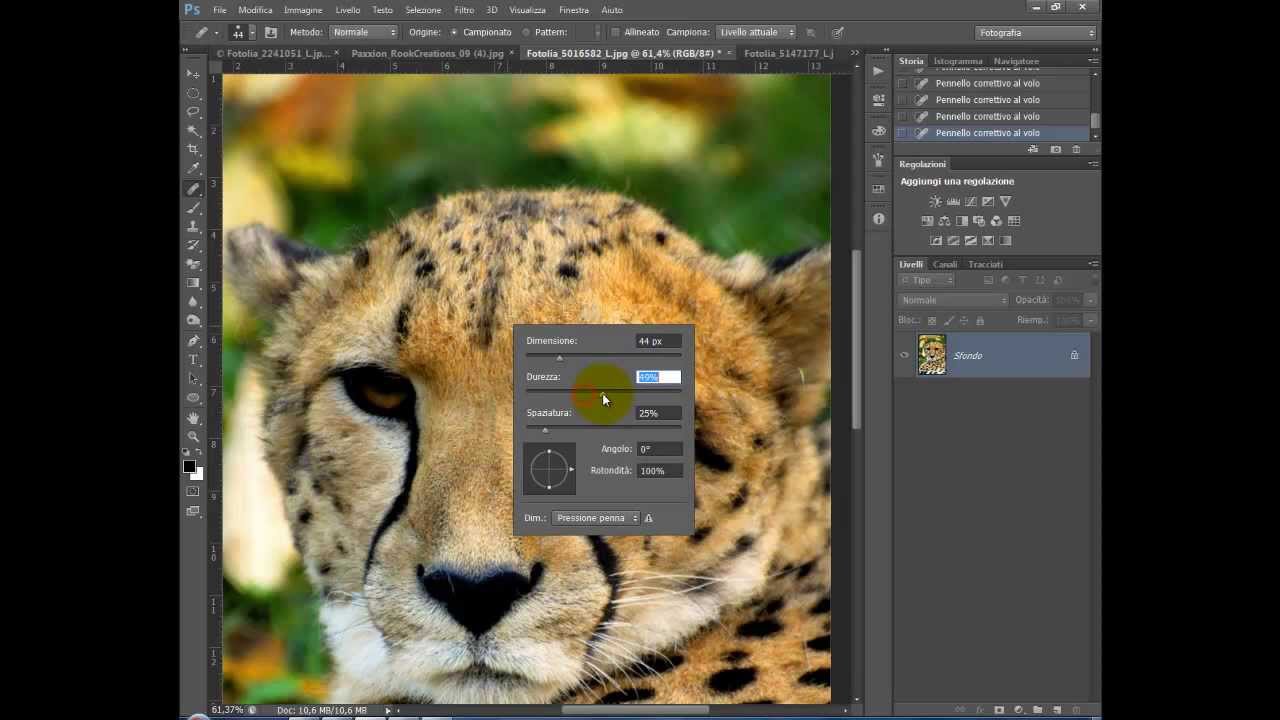1280x720 pixels.
Task: Click the Durezza percentage input field
Action: click(659, 377)
